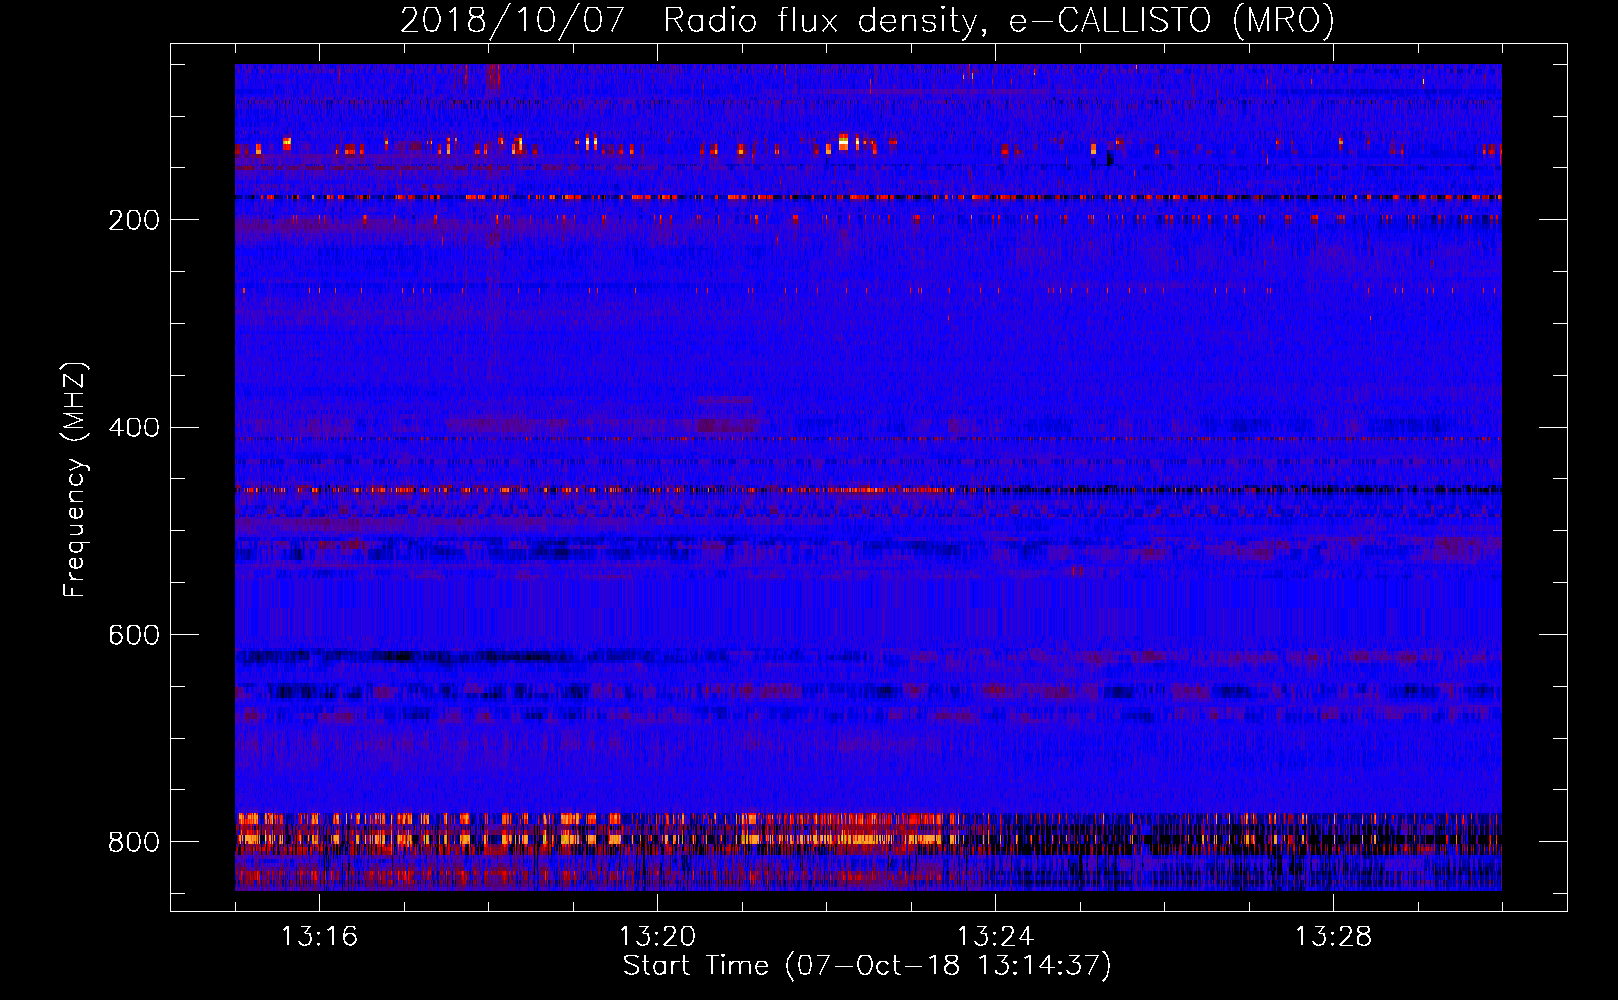This screenshot has width=1618, height=1000.
Task: Click the 13:24 time tick label
Action: pos(995,937)
